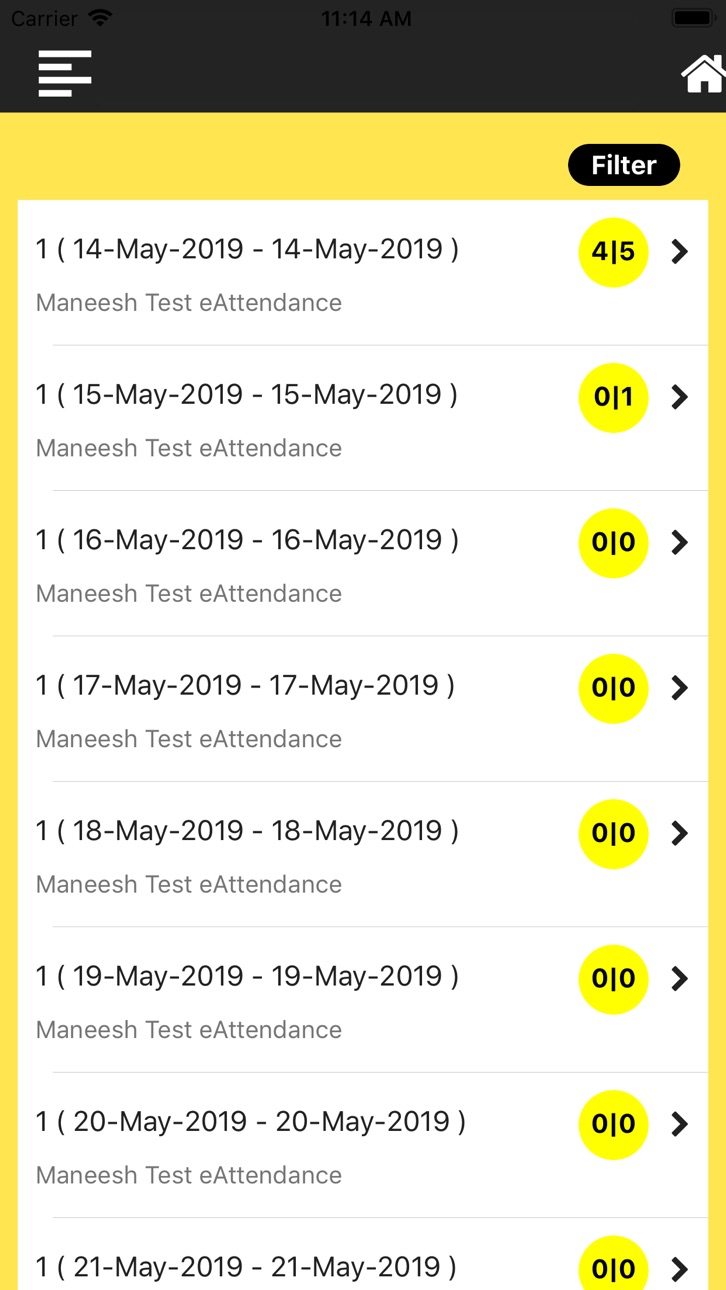Open Maneesh Test eAttendance under 20-May-2019
726x1290 pixels.
[189, 1175]
